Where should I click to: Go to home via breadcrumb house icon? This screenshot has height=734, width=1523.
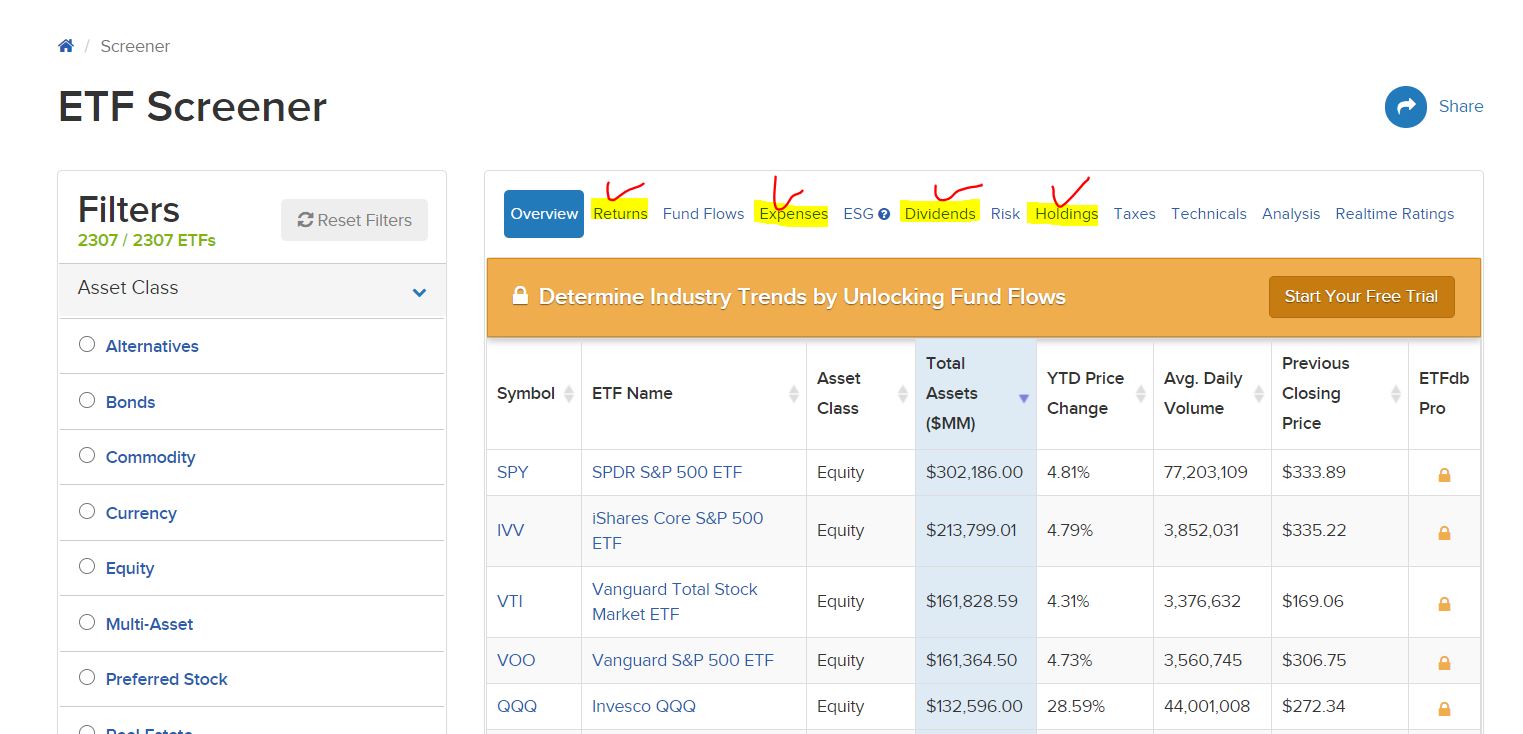click(x=66, y=46)
